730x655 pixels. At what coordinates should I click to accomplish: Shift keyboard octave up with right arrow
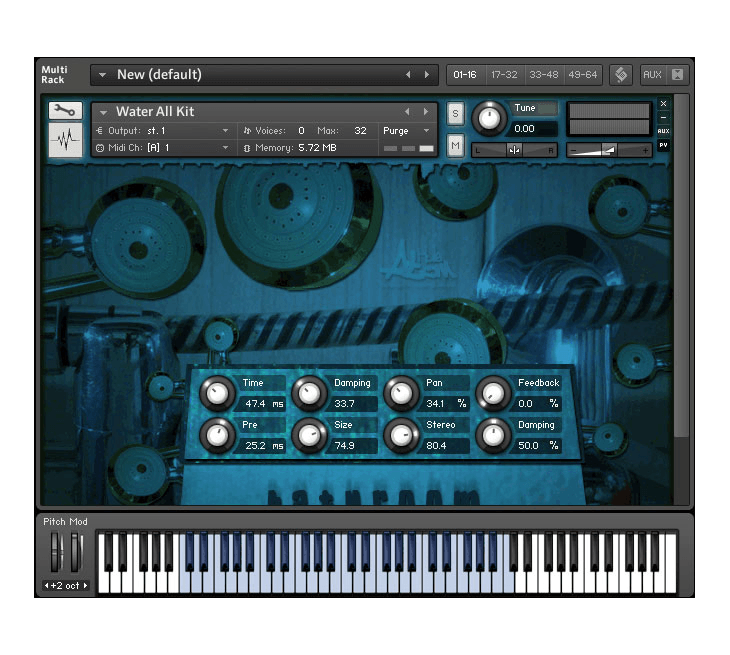point(86,586)
